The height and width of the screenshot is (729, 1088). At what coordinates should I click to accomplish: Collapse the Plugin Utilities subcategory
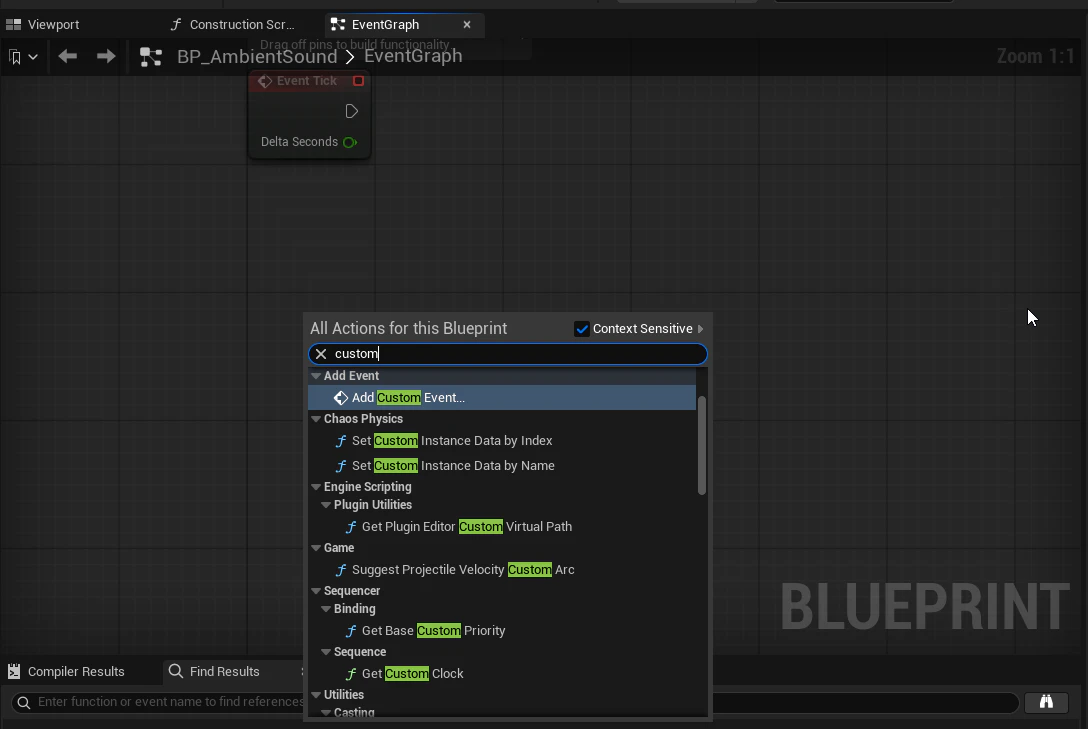[326, 505]
